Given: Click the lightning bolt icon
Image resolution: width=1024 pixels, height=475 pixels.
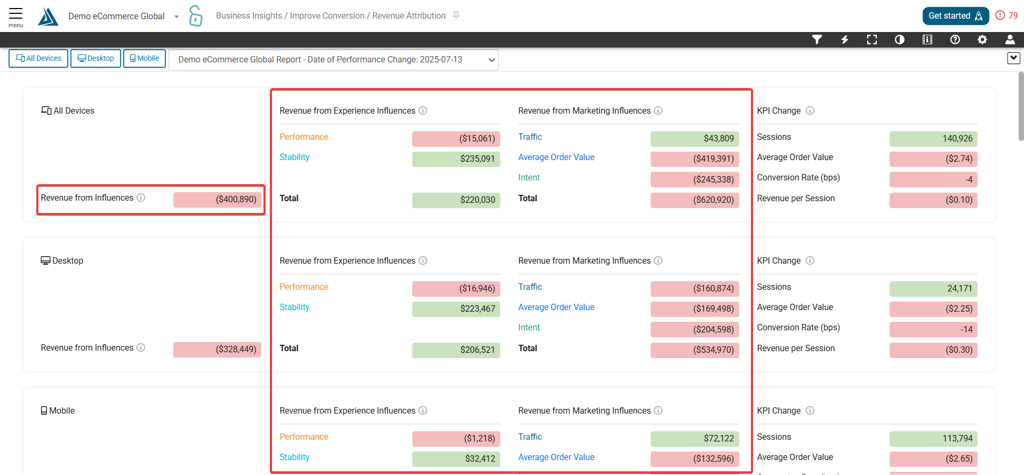Looking at the screenshot, I should coord(844,40).
